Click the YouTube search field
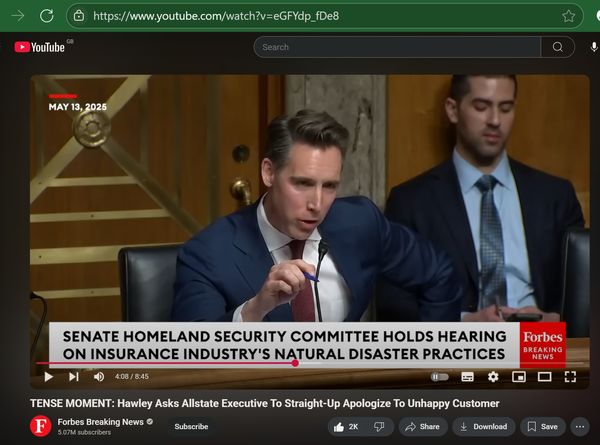The image size is (600, 445). coord(397,47)
